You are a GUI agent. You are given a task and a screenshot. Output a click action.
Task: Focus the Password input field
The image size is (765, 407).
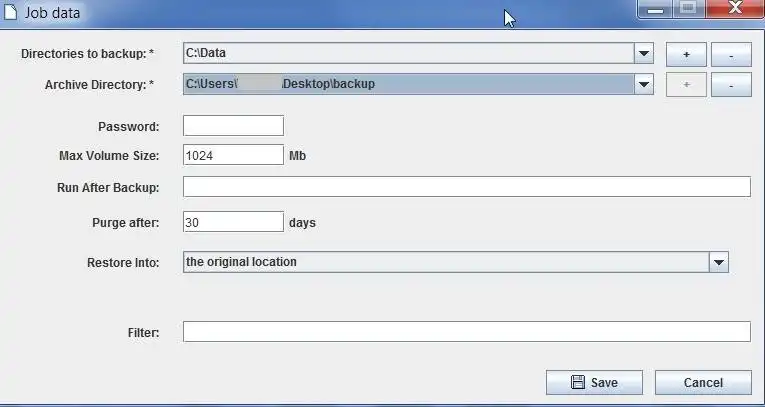click(x=233, y=126)
